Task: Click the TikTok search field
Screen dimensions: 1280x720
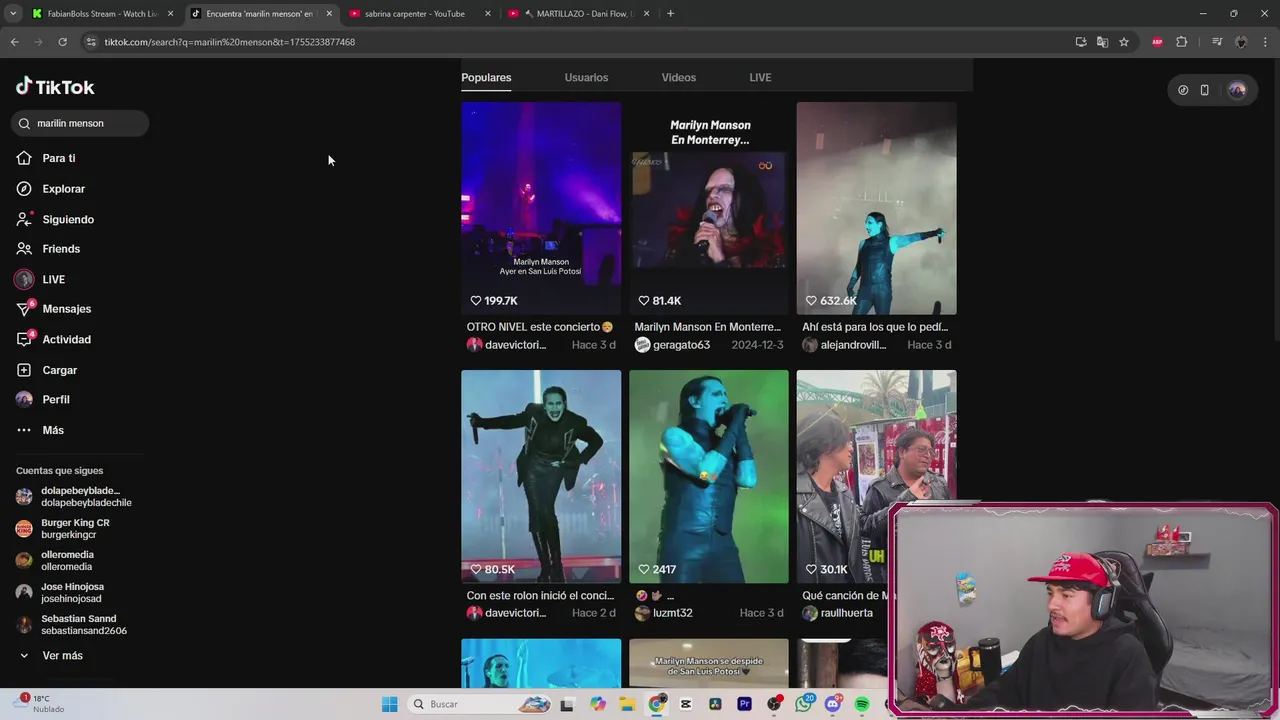Action: [x=80, y=123]
